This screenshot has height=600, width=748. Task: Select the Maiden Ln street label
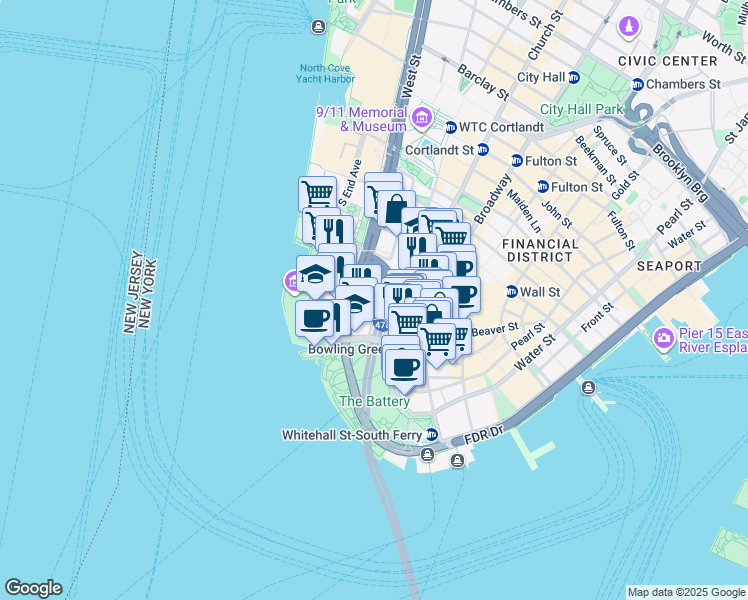coord(524,211)
